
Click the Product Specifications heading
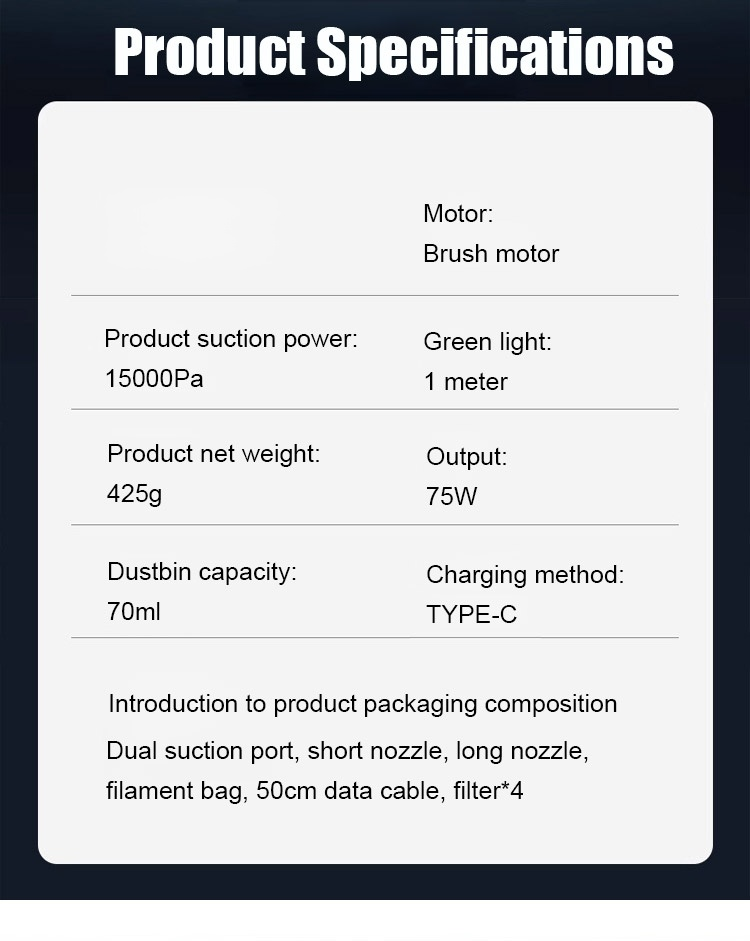click(393, 51)
